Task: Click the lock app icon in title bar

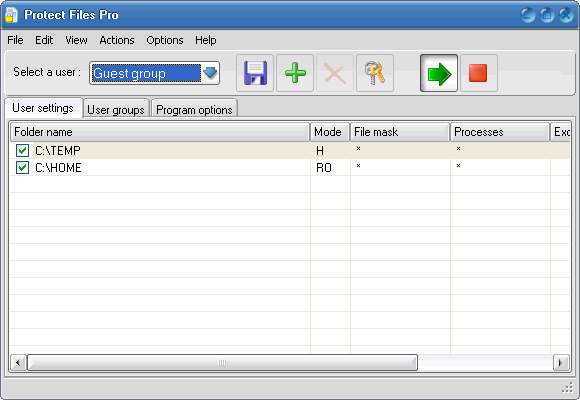Action: (x=11, y=15)
